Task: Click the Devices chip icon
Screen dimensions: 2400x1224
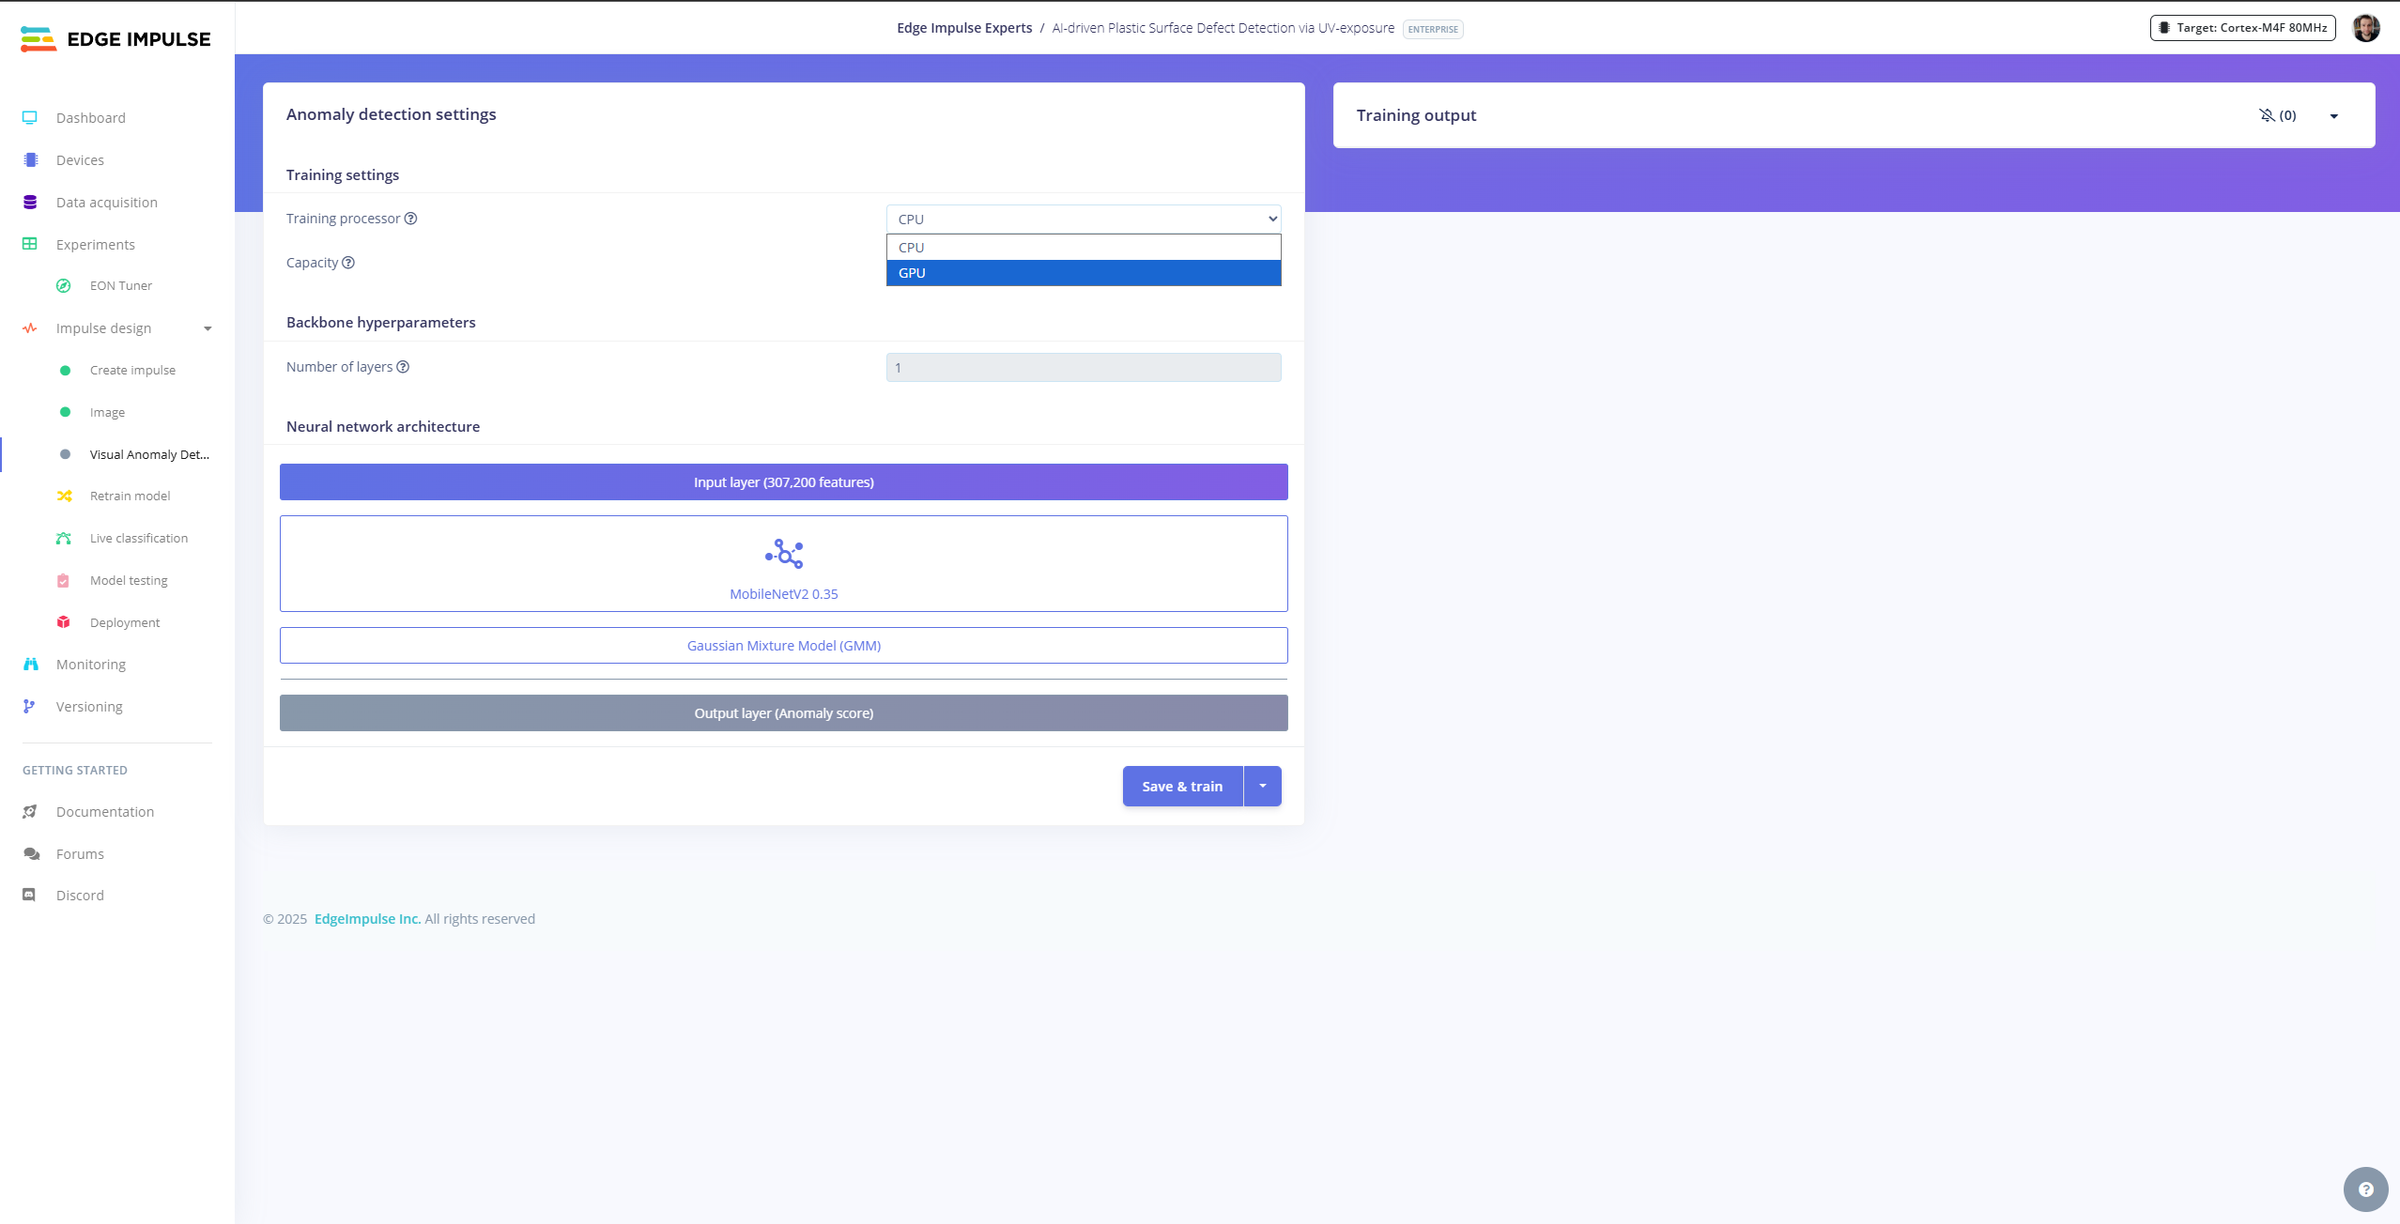Action: pos(30,160)
